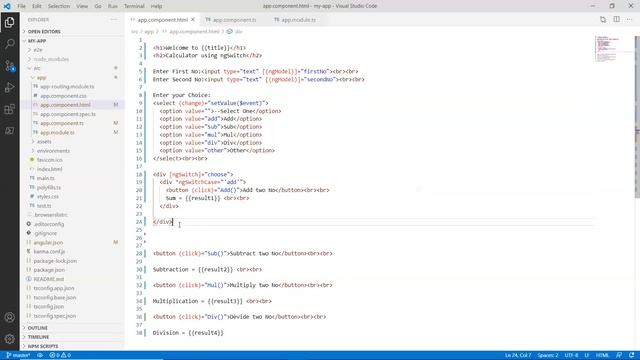Open notifications bell in status bar

[x=632, y=355]
